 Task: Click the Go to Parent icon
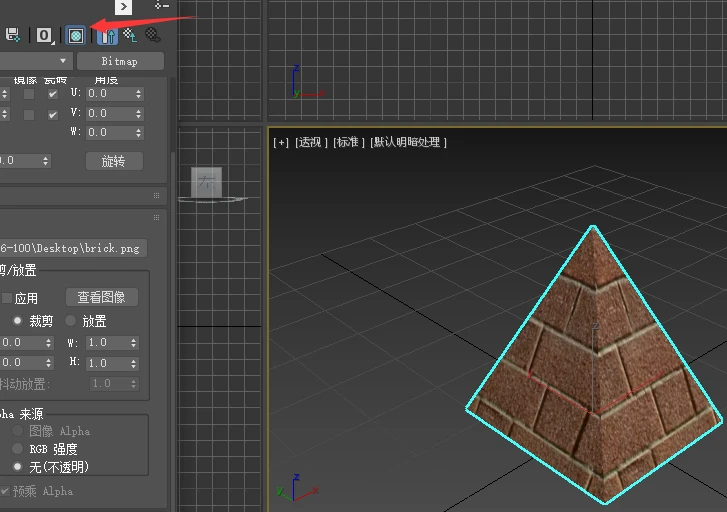point(130,35)
